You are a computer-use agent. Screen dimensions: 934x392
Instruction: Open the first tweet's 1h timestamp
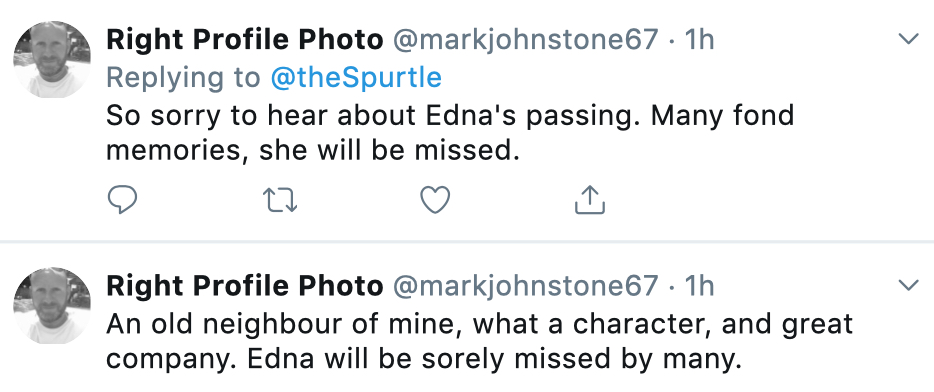pyautogui.click(x=699, y=40)
